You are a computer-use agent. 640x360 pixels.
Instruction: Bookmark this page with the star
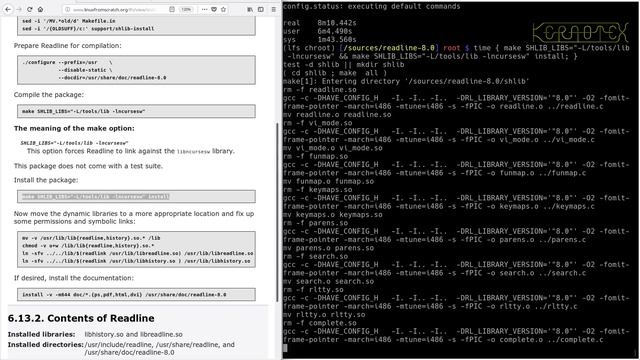tap(223, 9)
